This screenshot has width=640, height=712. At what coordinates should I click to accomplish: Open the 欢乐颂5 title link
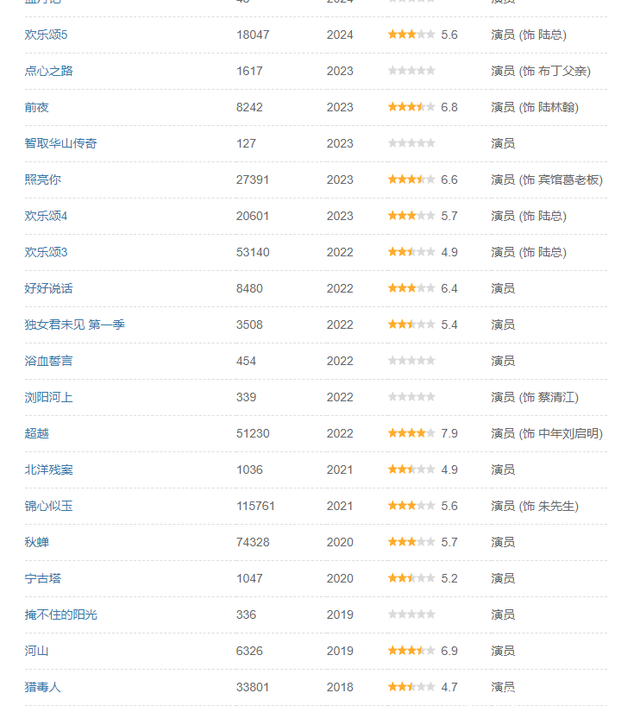point(46,35)
